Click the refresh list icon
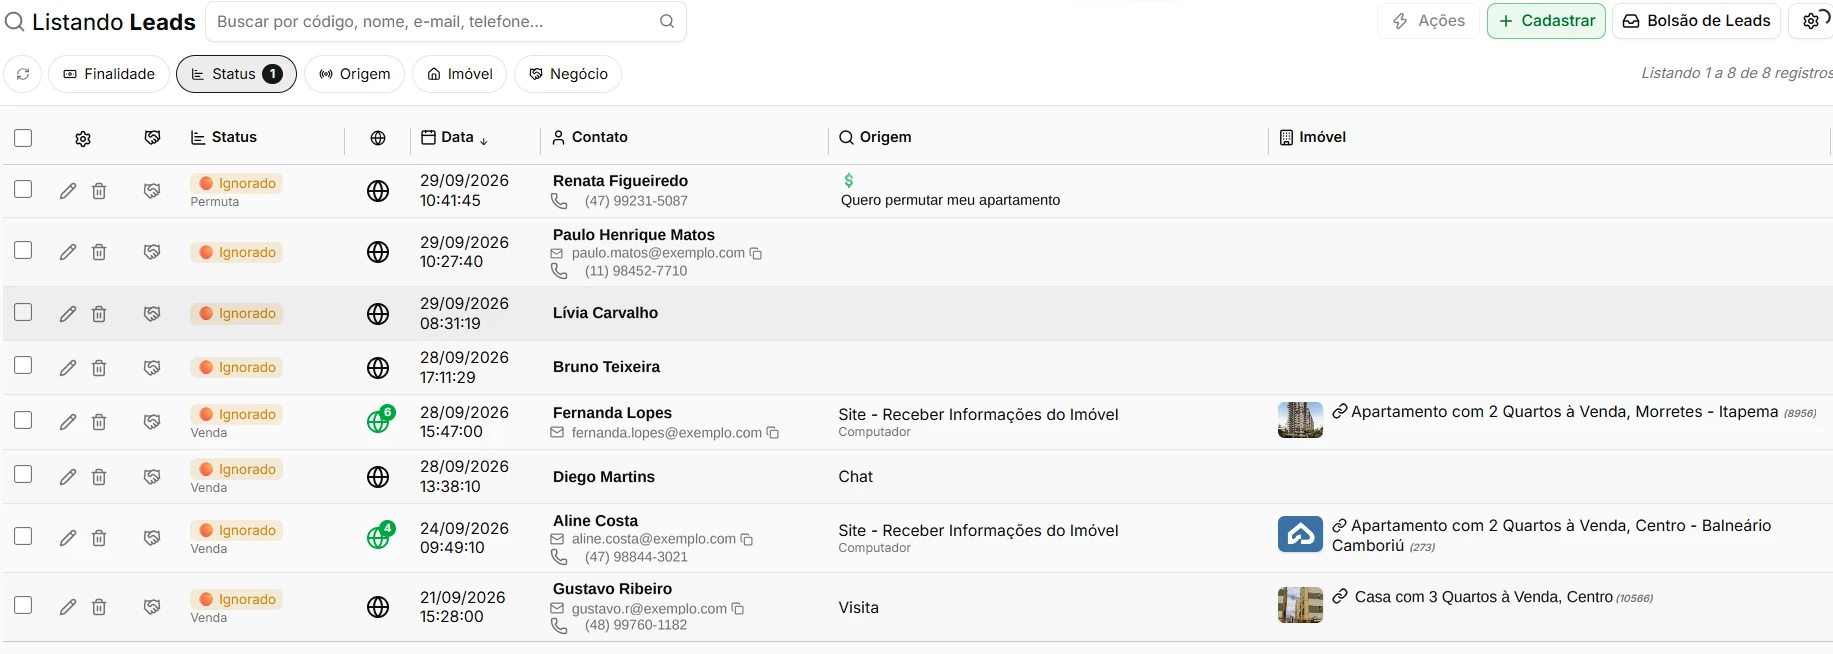The width and height of the screenshot is (1833, 654). point(23,74)
